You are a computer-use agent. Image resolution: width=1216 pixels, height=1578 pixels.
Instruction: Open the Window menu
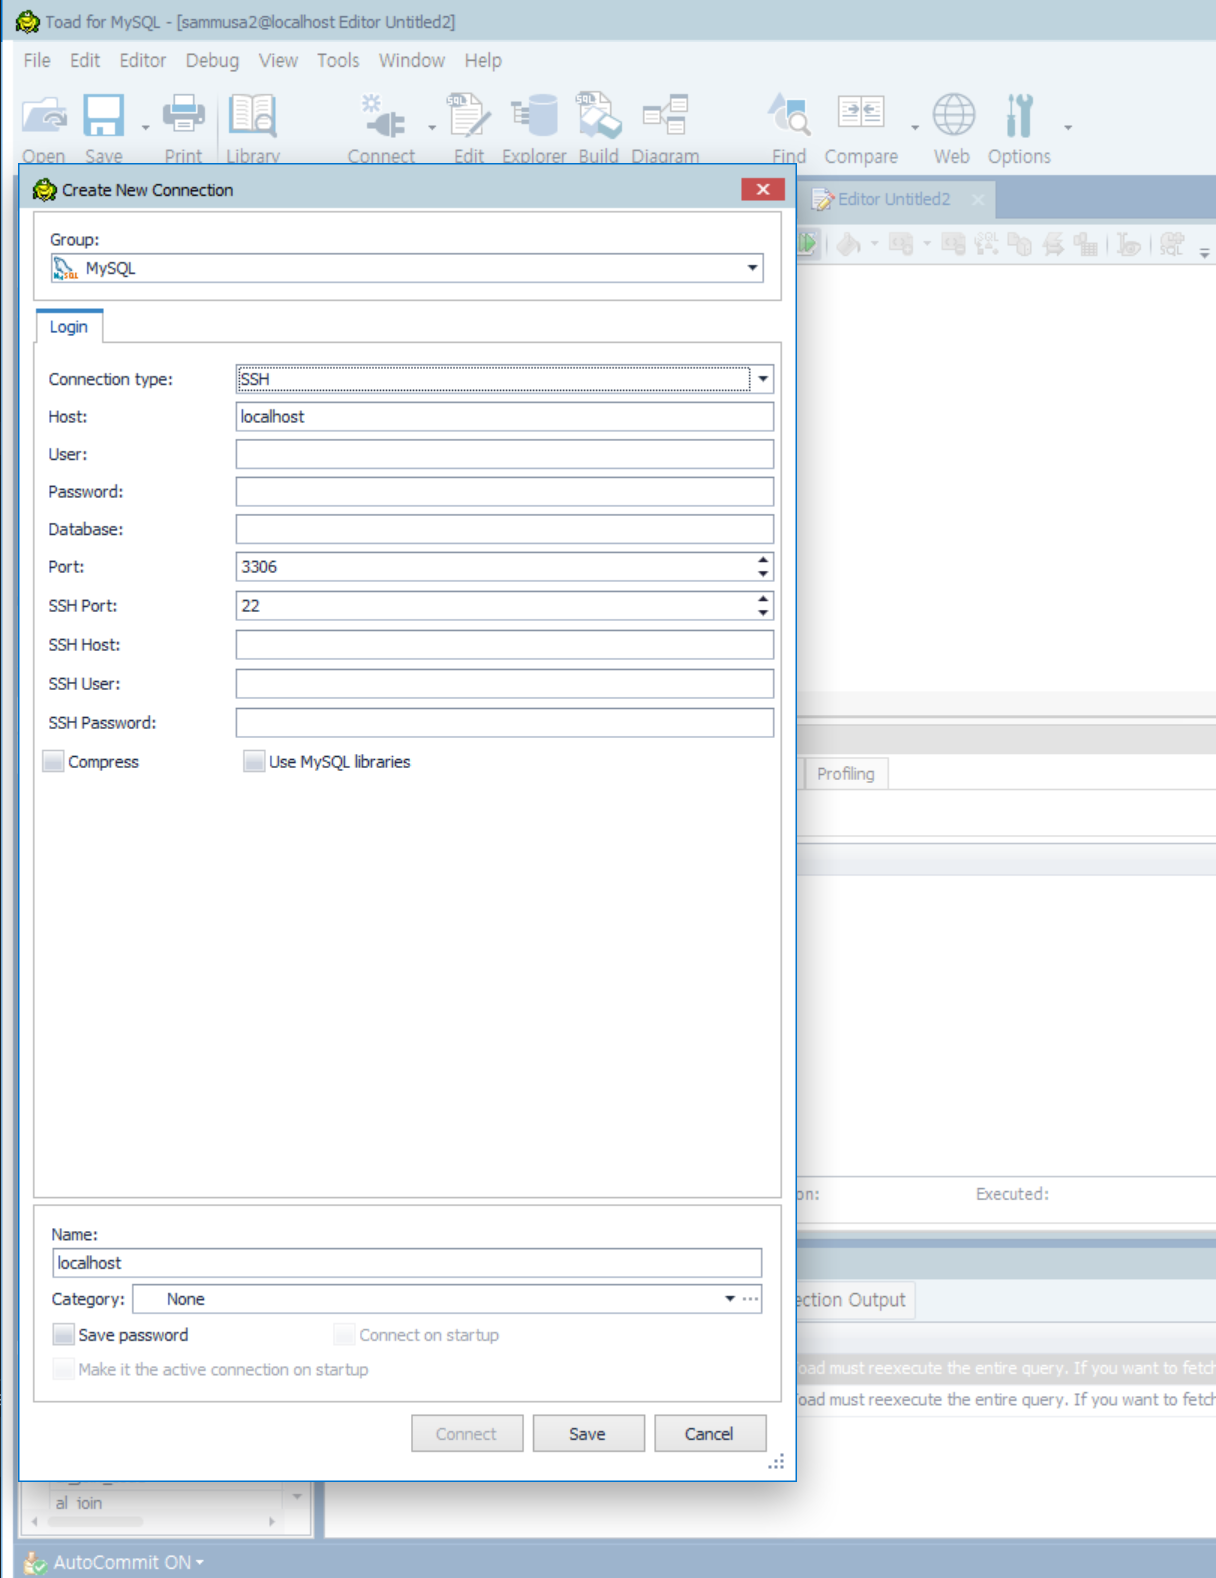[411, 60]
